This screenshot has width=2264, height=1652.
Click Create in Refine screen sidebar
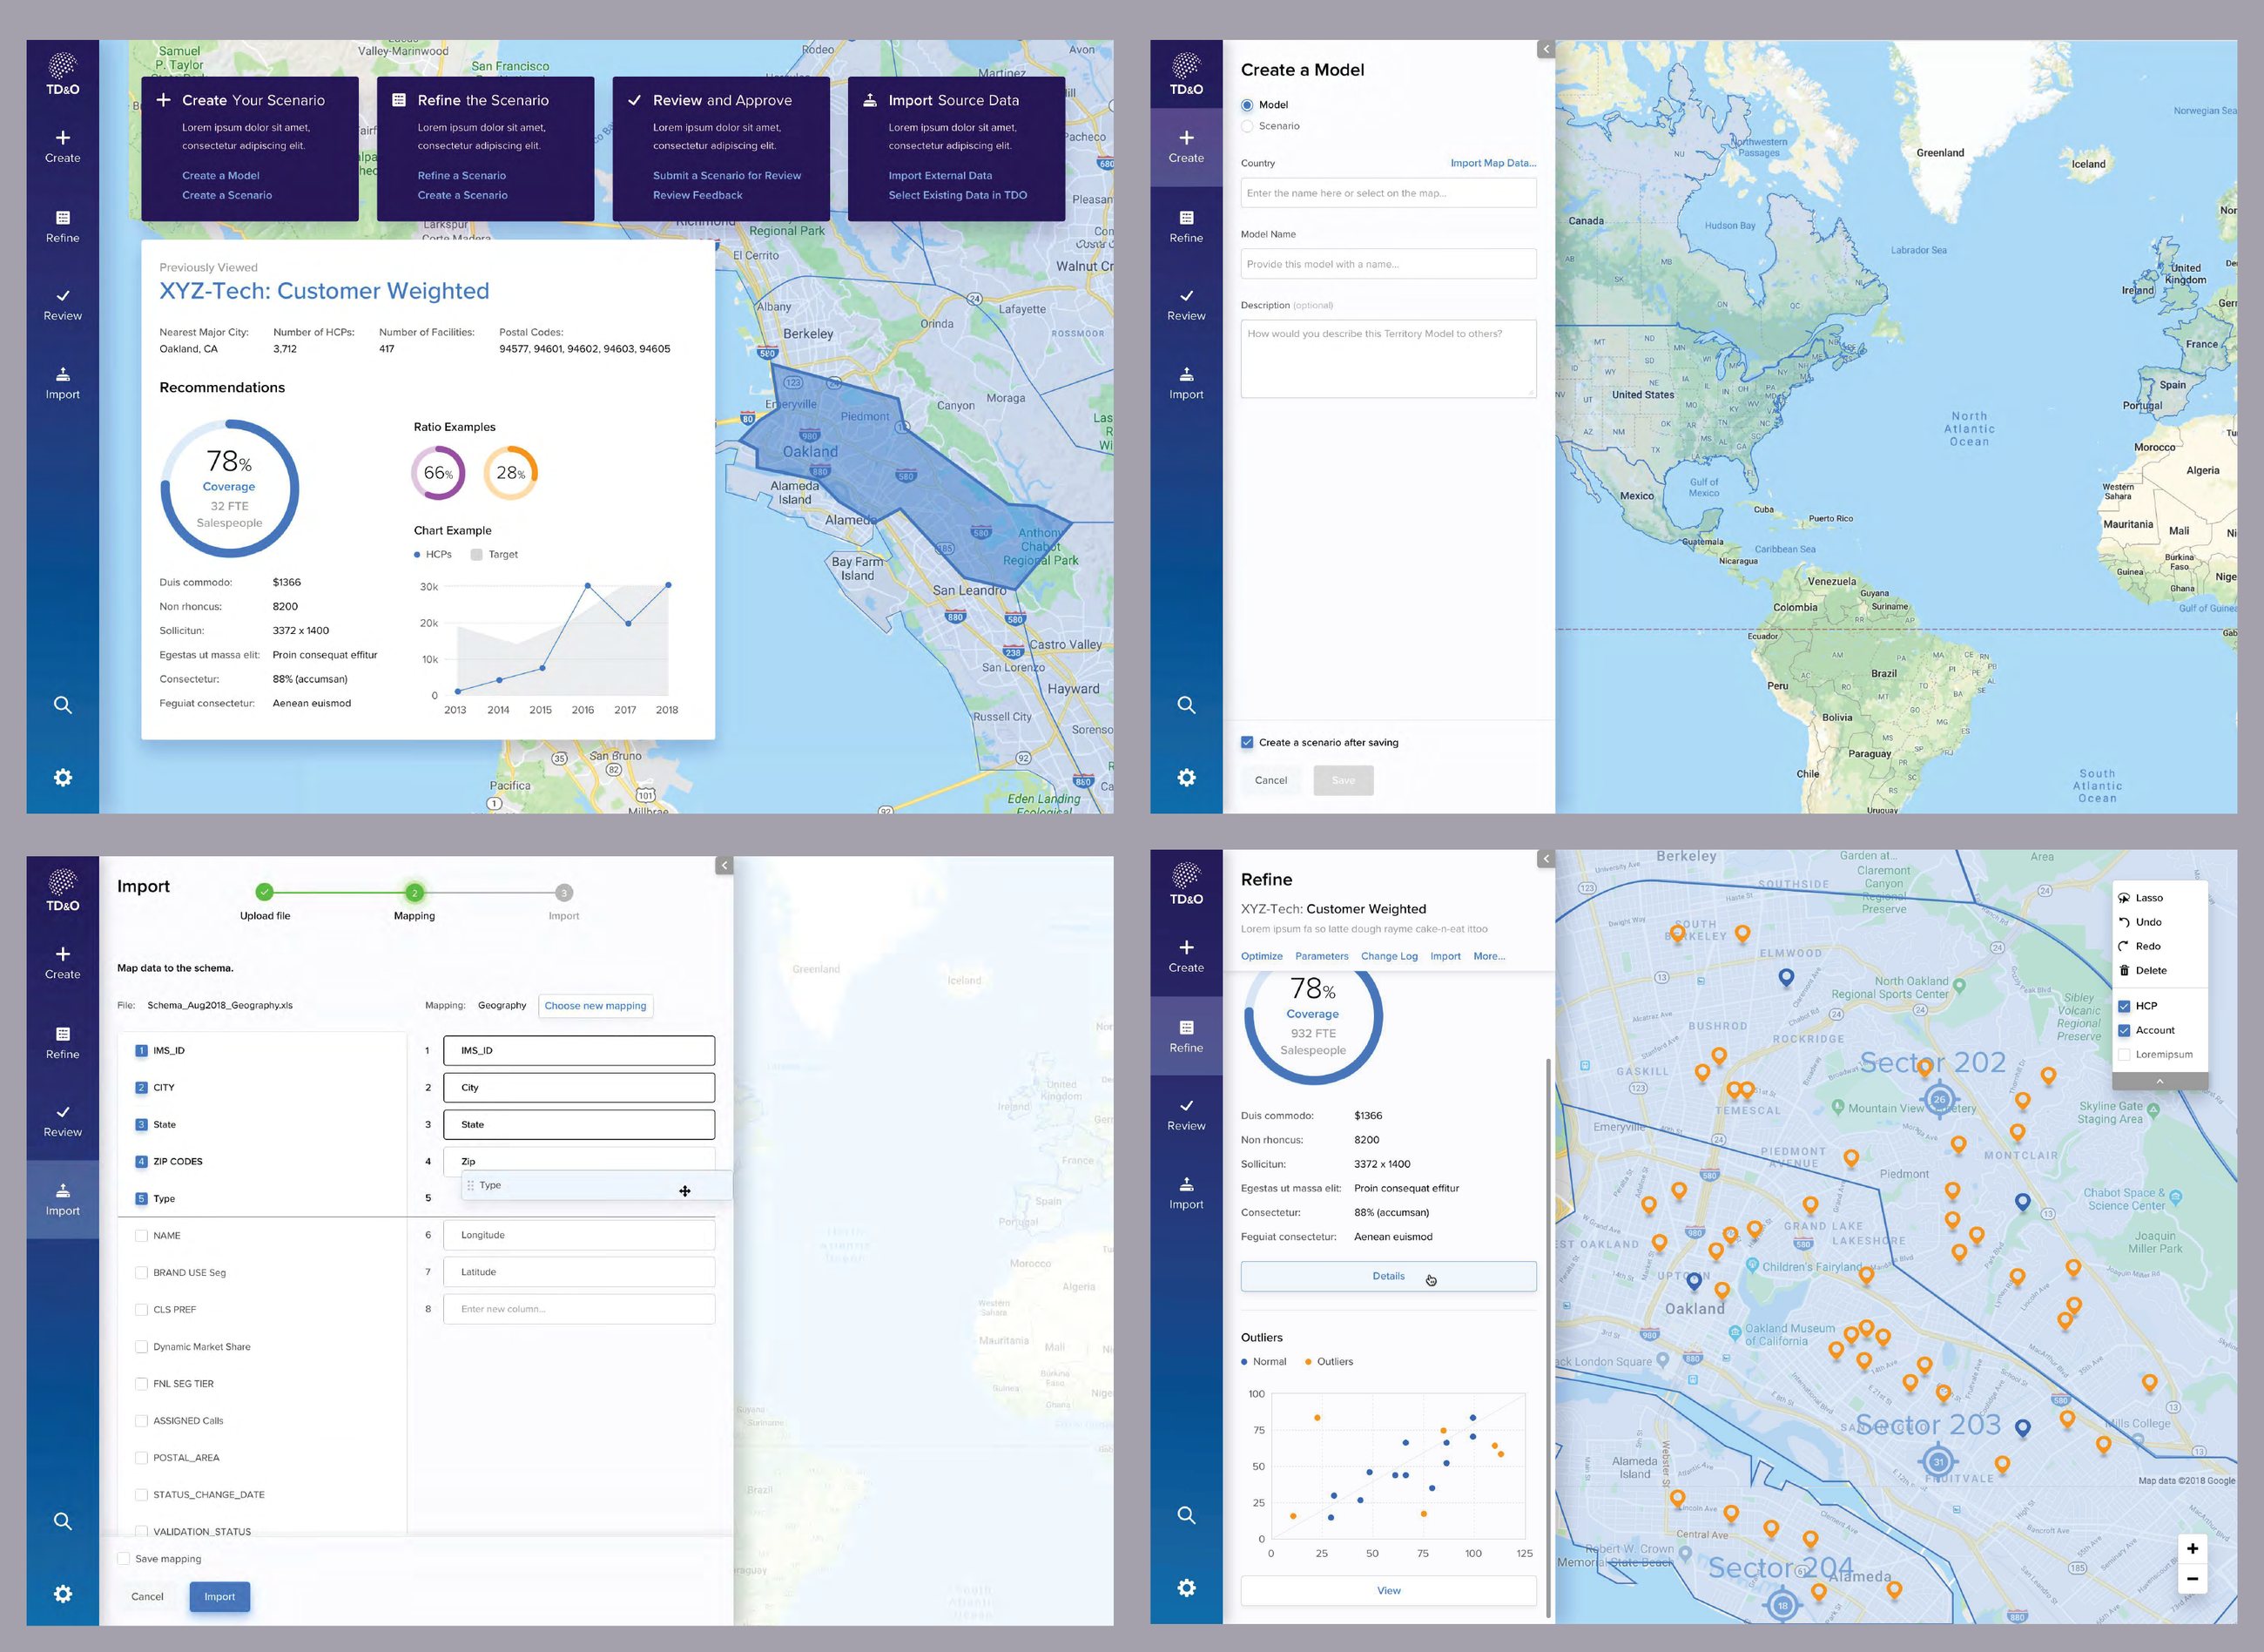click(1186, 956)
